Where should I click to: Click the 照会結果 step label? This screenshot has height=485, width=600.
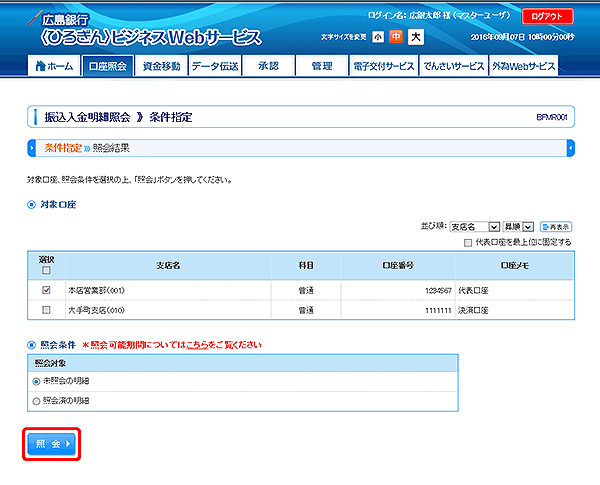[x=111, y=148]
